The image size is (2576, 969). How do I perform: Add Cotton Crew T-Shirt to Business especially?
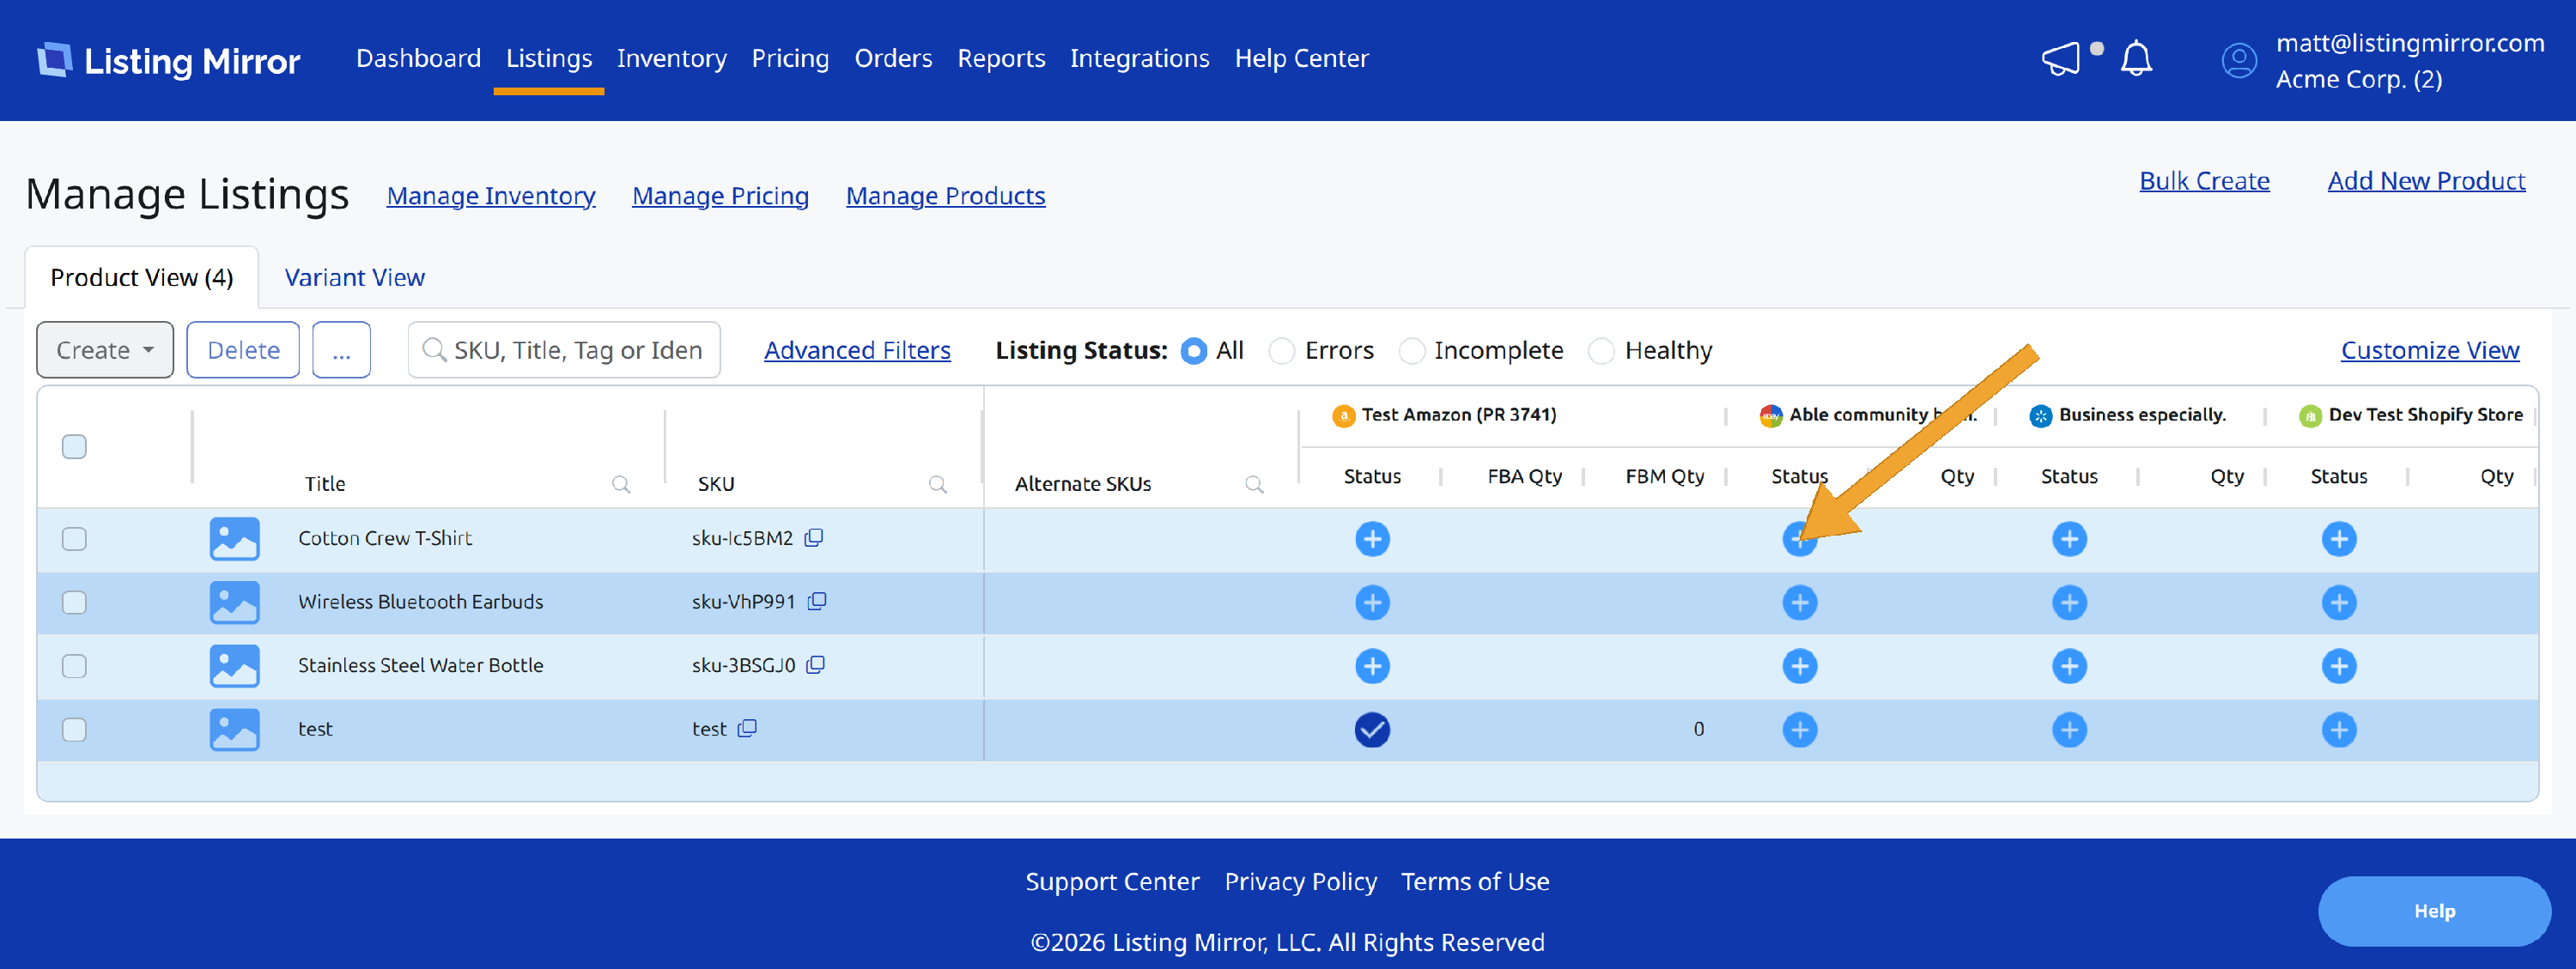[2069, 539]
